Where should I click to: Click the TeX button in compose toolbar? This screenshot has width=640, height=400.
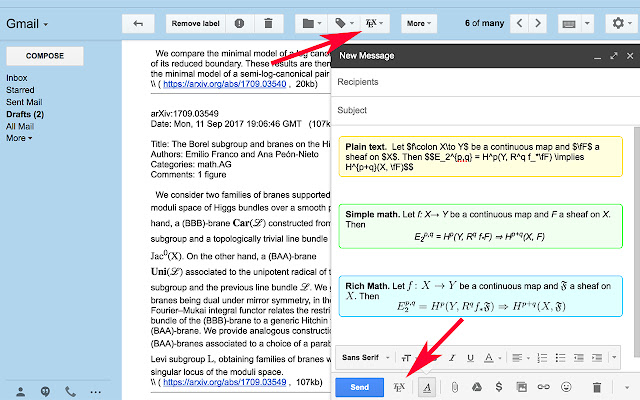coord(400,386)
